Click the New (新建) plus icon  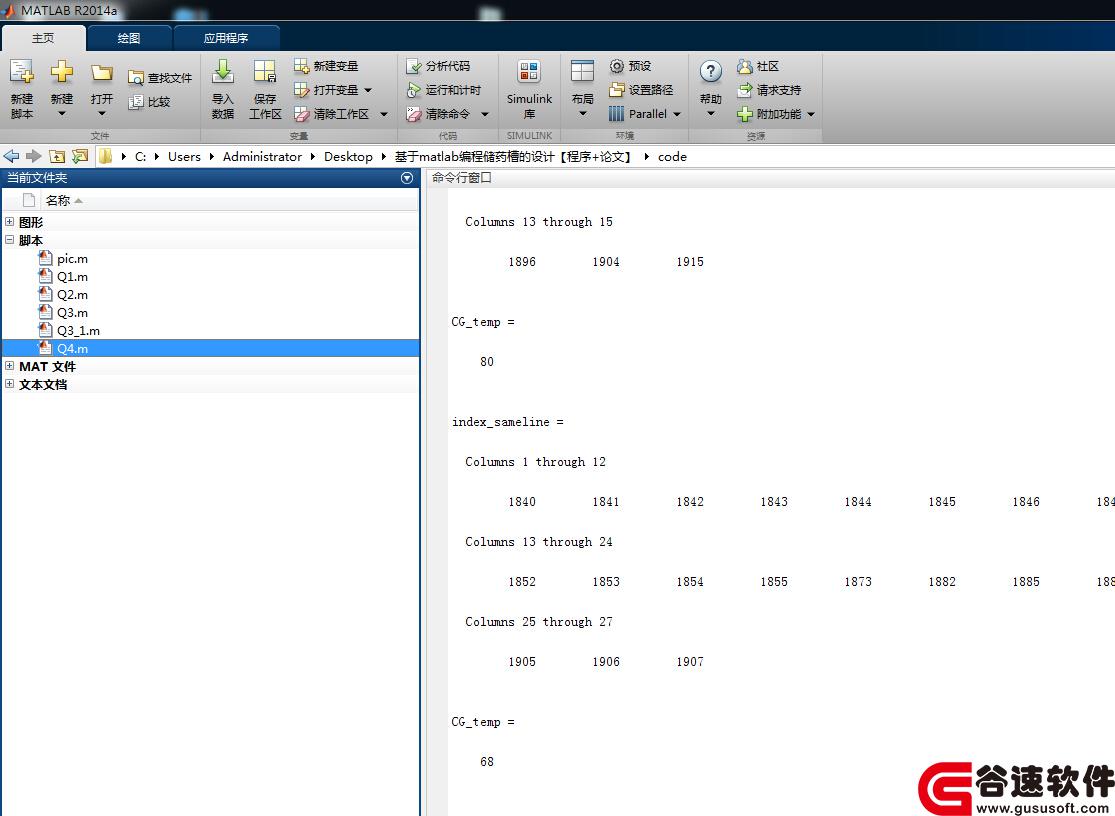point(62,72)
